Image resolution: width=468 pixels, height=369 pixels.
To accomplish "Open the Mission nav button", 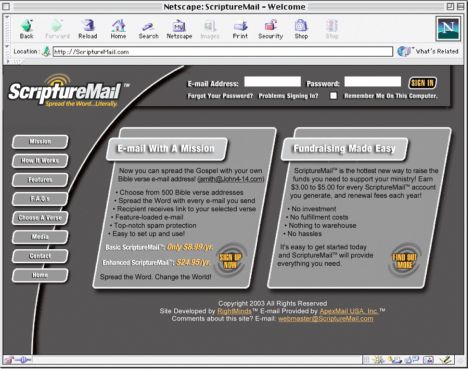I will [40, 142].
